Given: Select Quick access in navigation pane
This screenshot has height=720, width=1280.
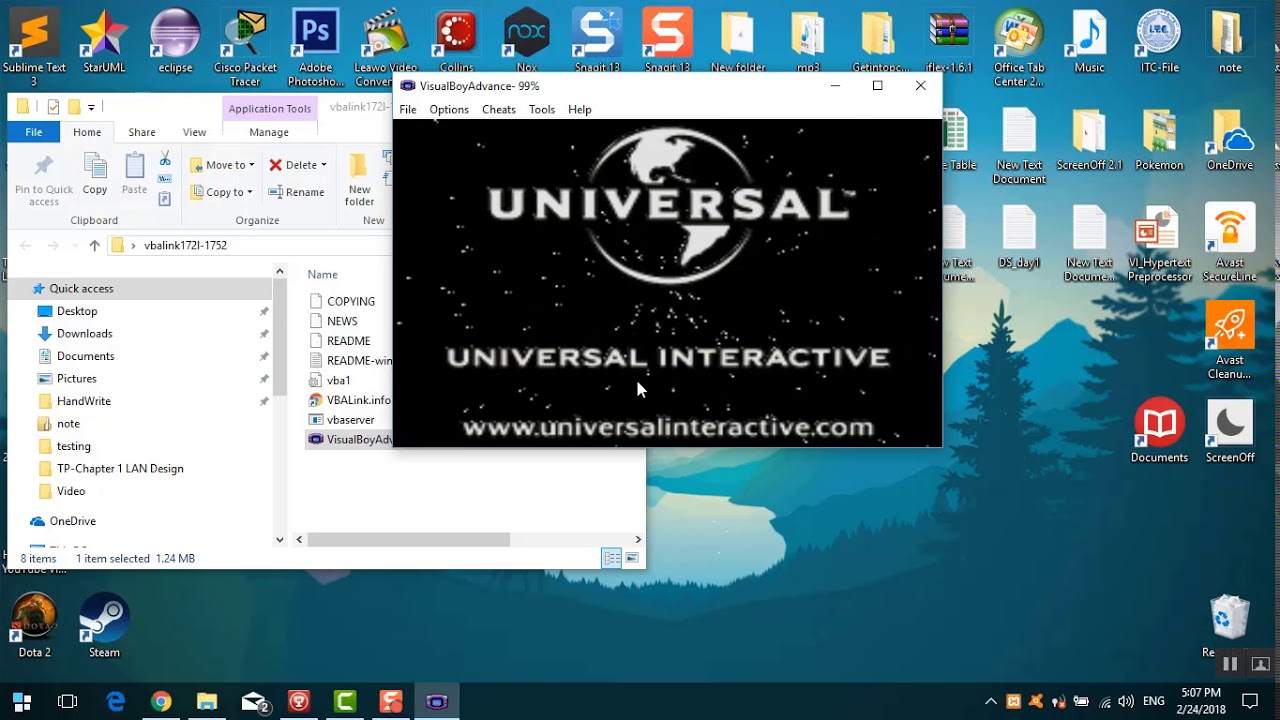Looking at the screenshot, I should pos(81,288).
